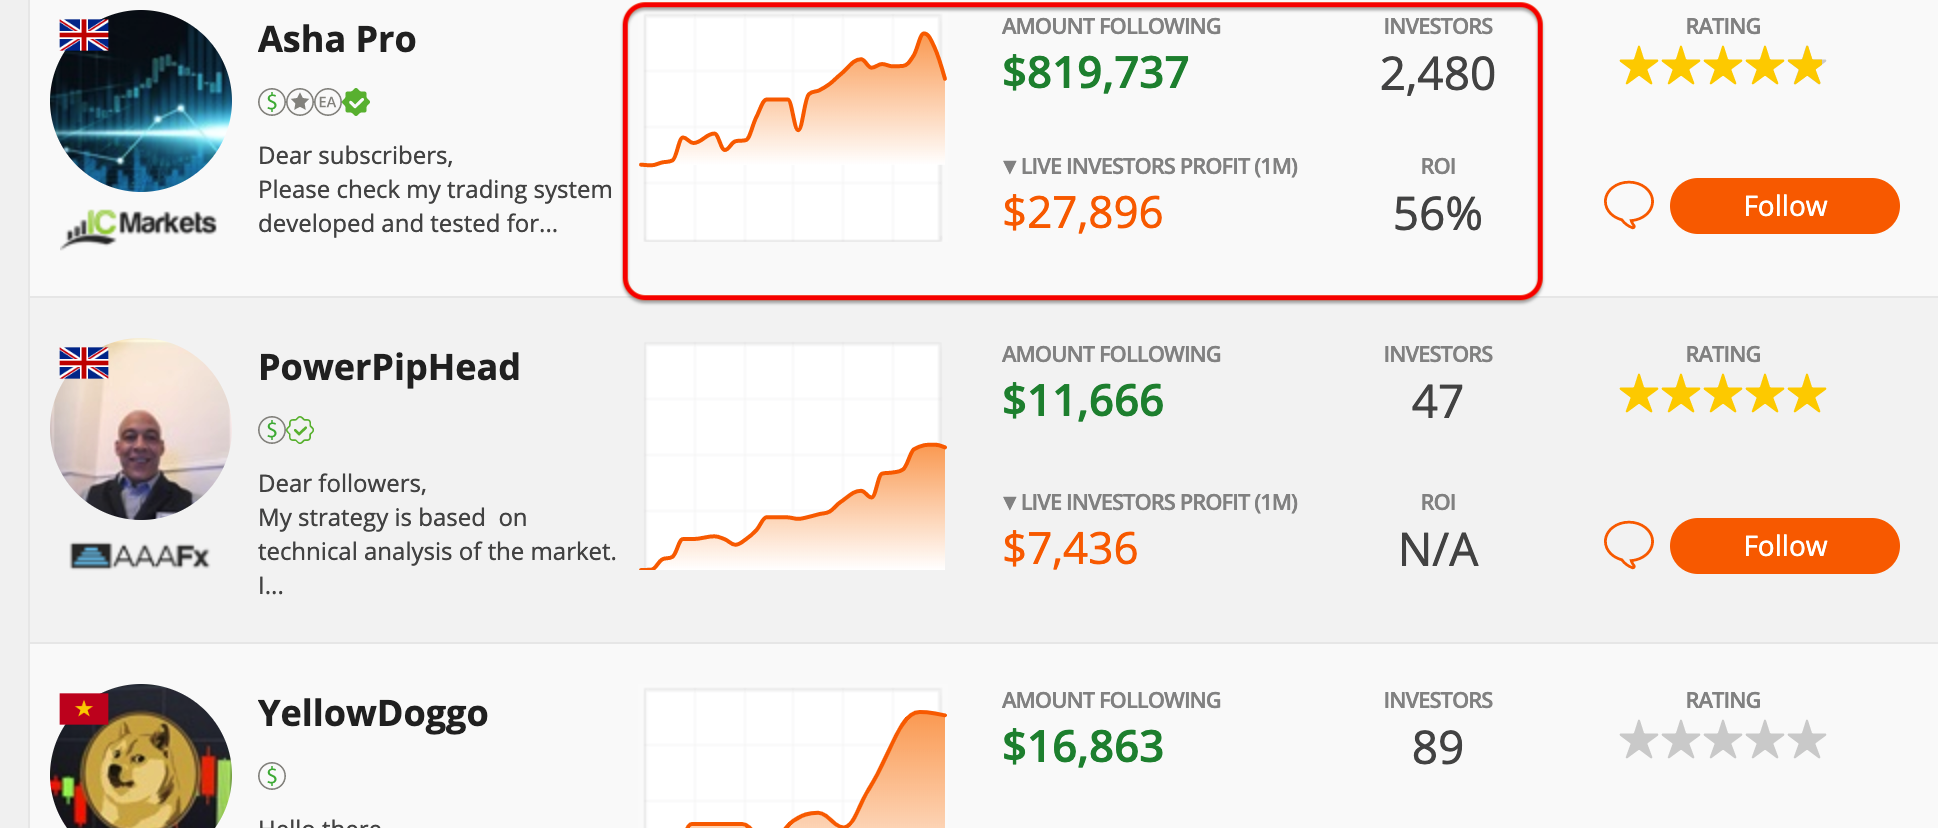Click Asha Pro's EA badge icon
The height and width of the screenshot is (828, 1938).
click(328, 102)
